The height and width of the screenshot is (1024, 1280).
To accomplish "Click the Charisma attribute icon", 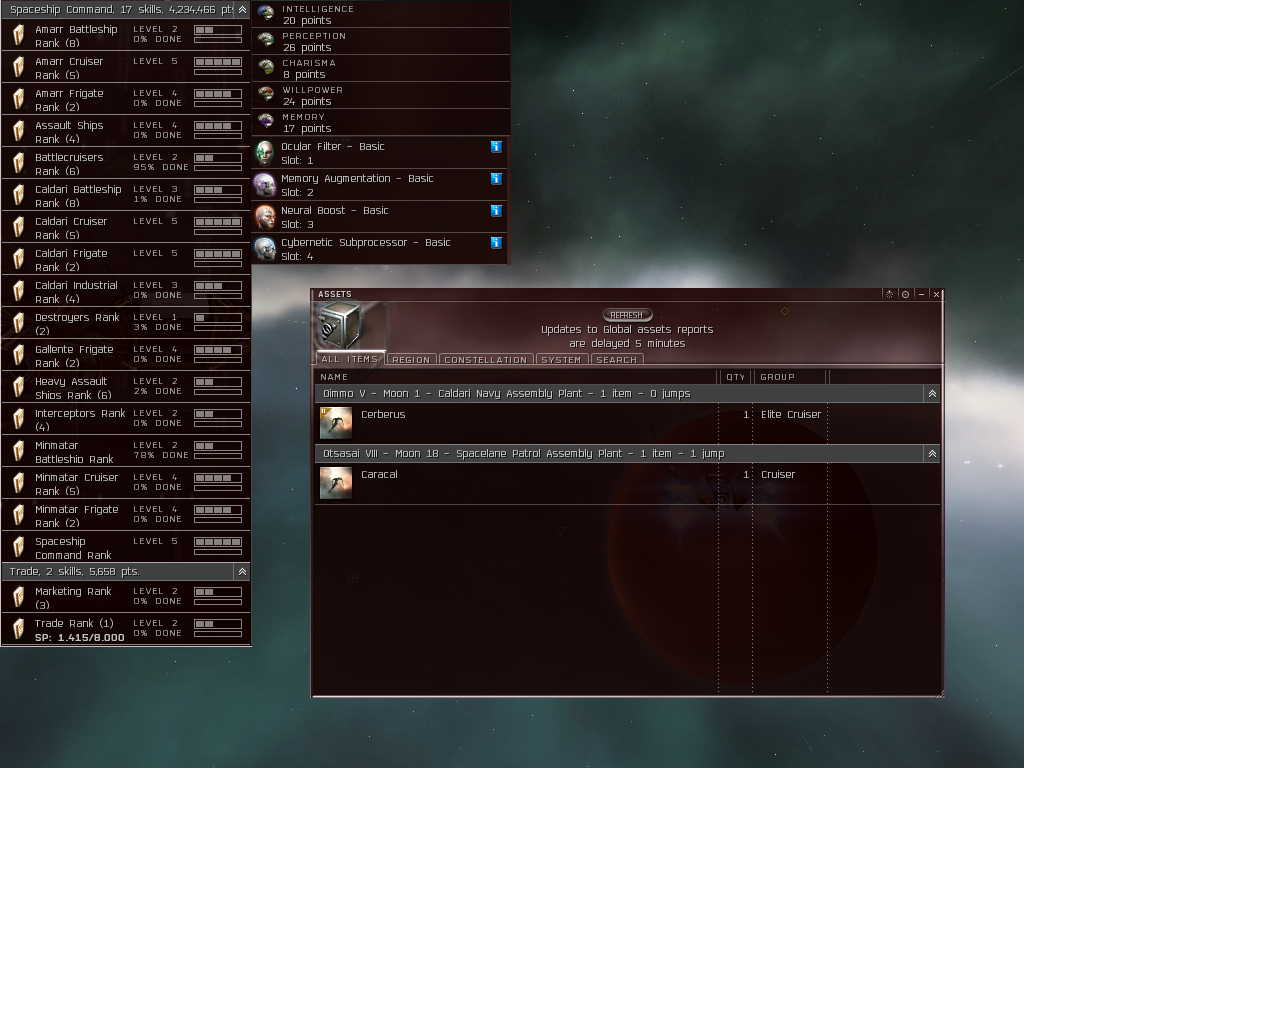I will (x=266, y=68).
